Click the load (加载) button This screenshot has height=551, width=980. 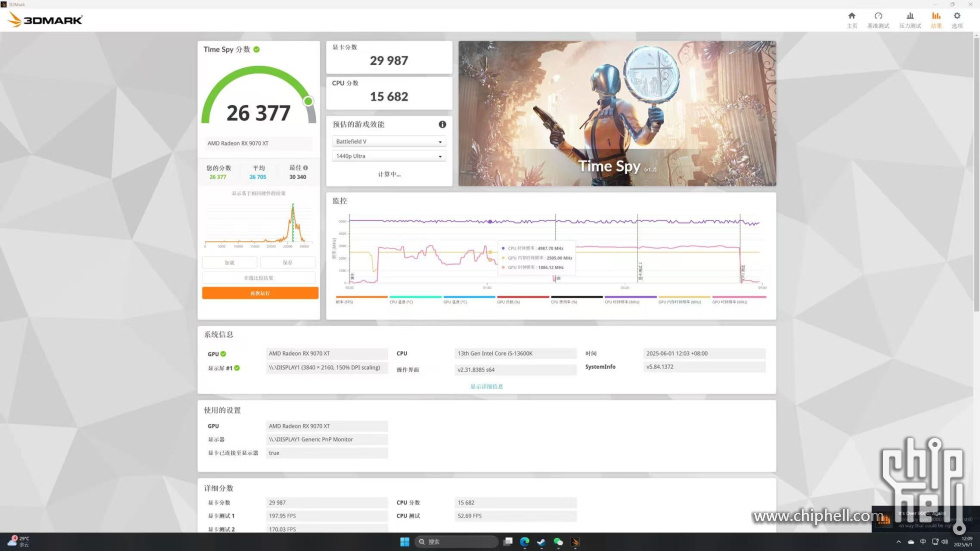coord(229,262)
